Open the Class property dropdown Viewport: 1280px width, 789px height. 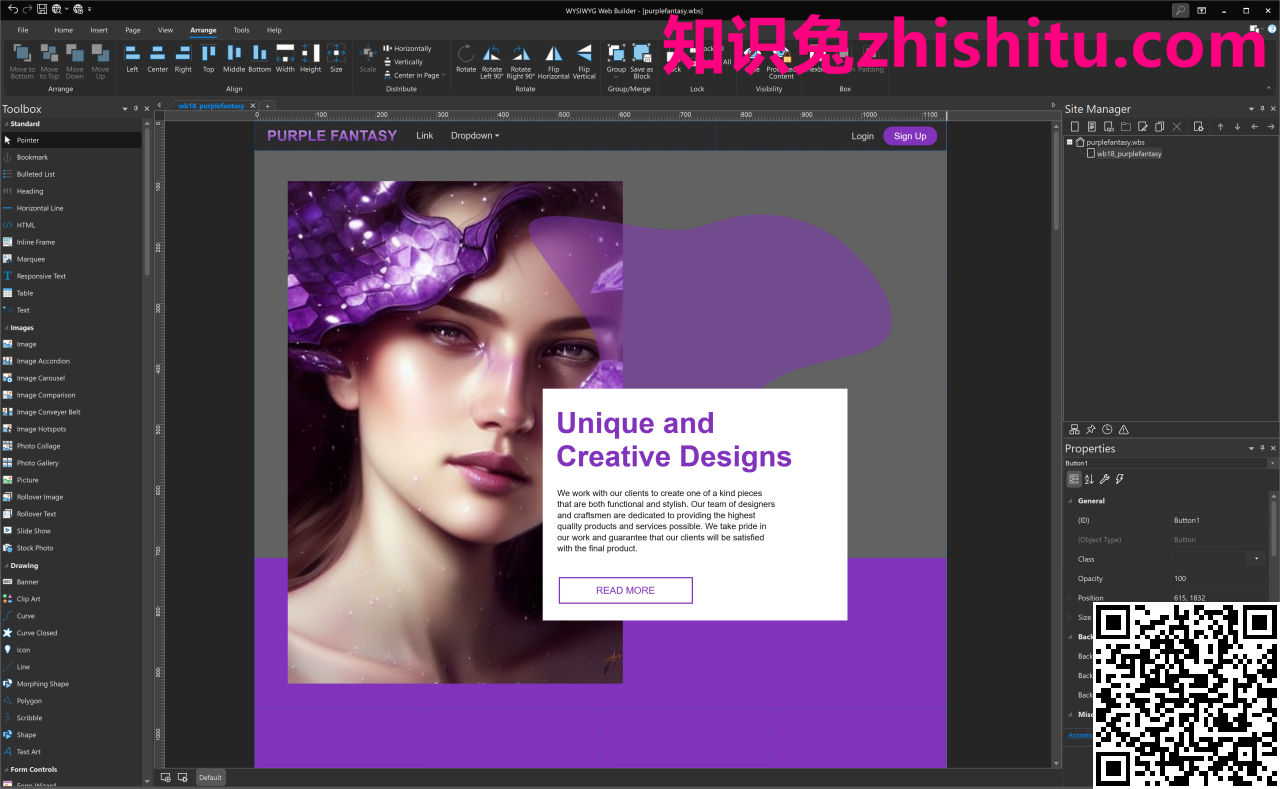[x=1256, y=559]
